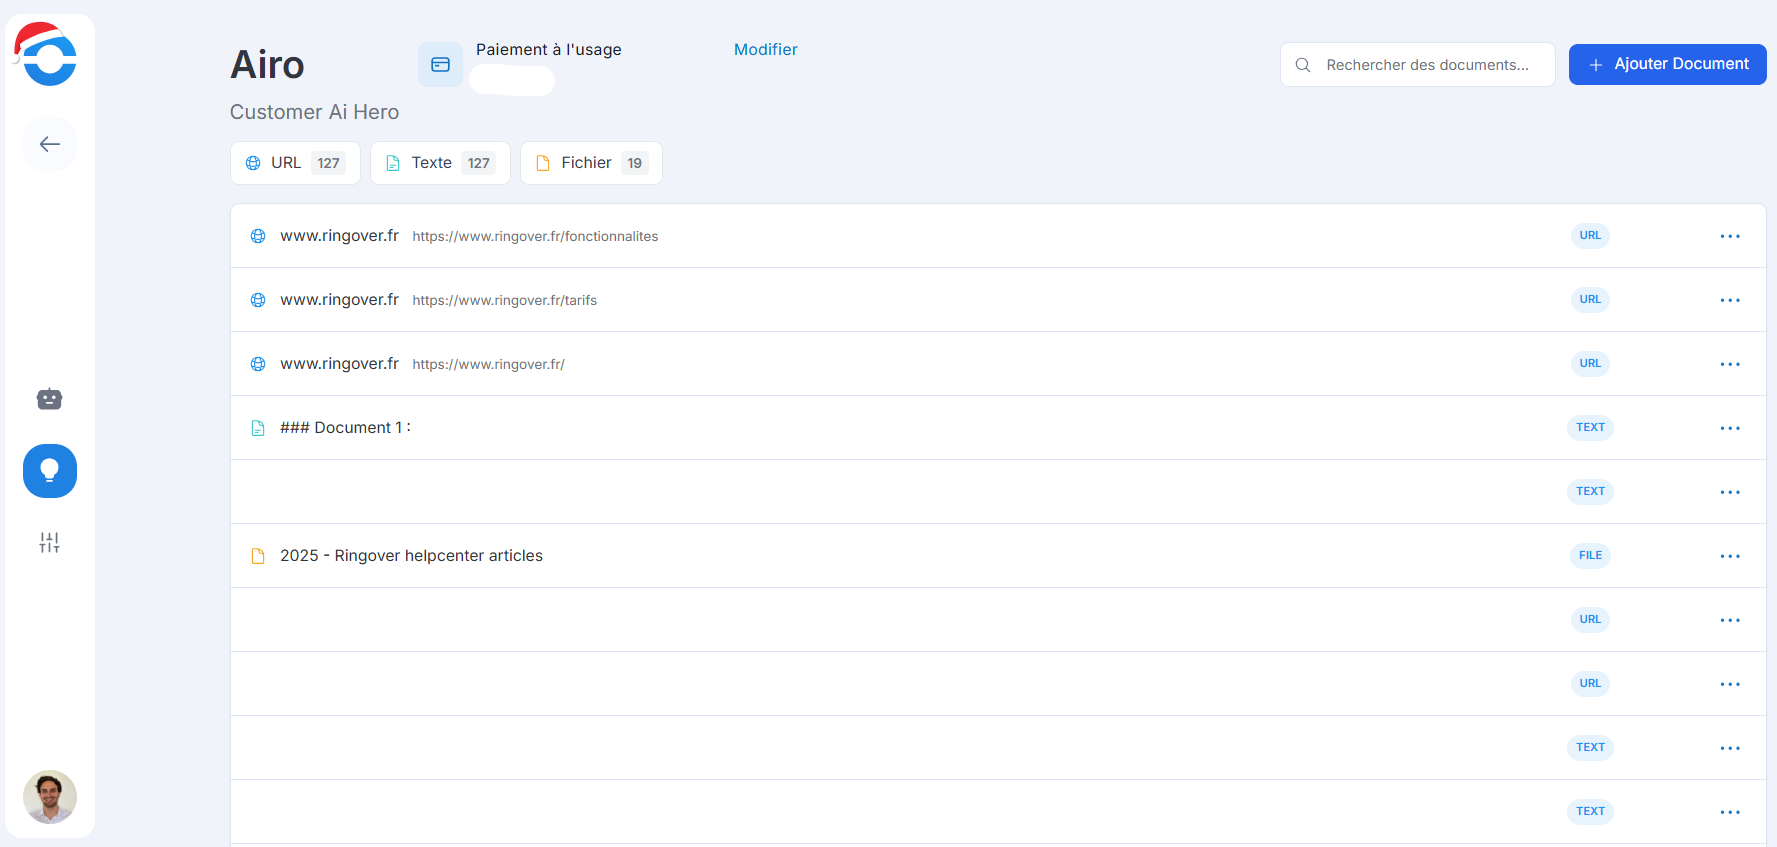
Task: Filter documents by the URL tab
Action: pyautogui.click(x=295, y=163)
